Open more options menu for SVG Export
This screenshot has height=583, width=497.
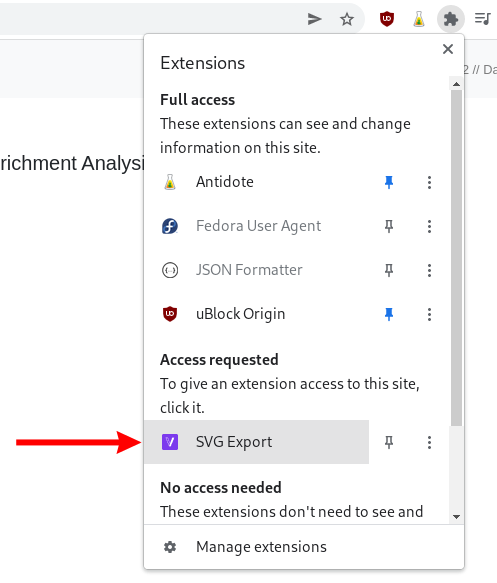429,442
